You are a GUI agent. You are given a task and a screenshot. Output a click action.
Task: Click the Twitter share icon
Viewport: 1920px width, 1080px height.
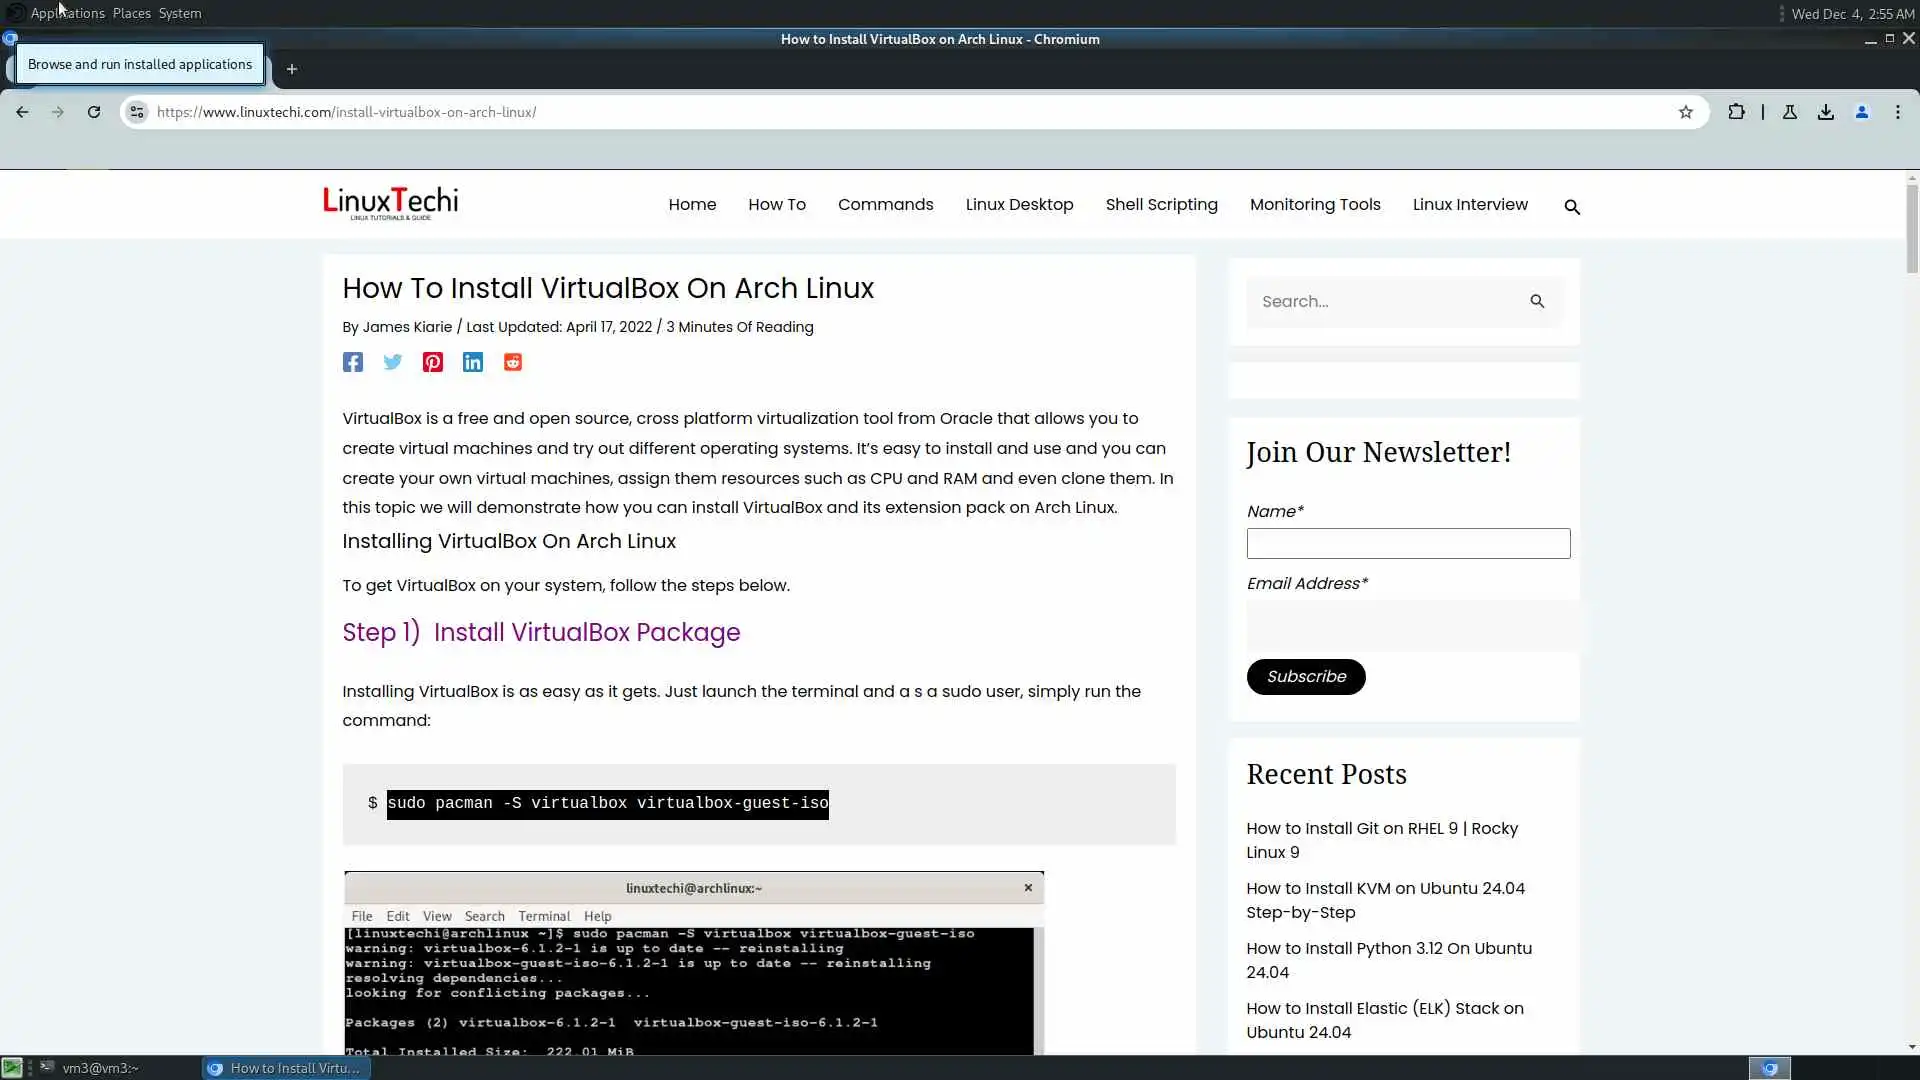click(393, 362)
